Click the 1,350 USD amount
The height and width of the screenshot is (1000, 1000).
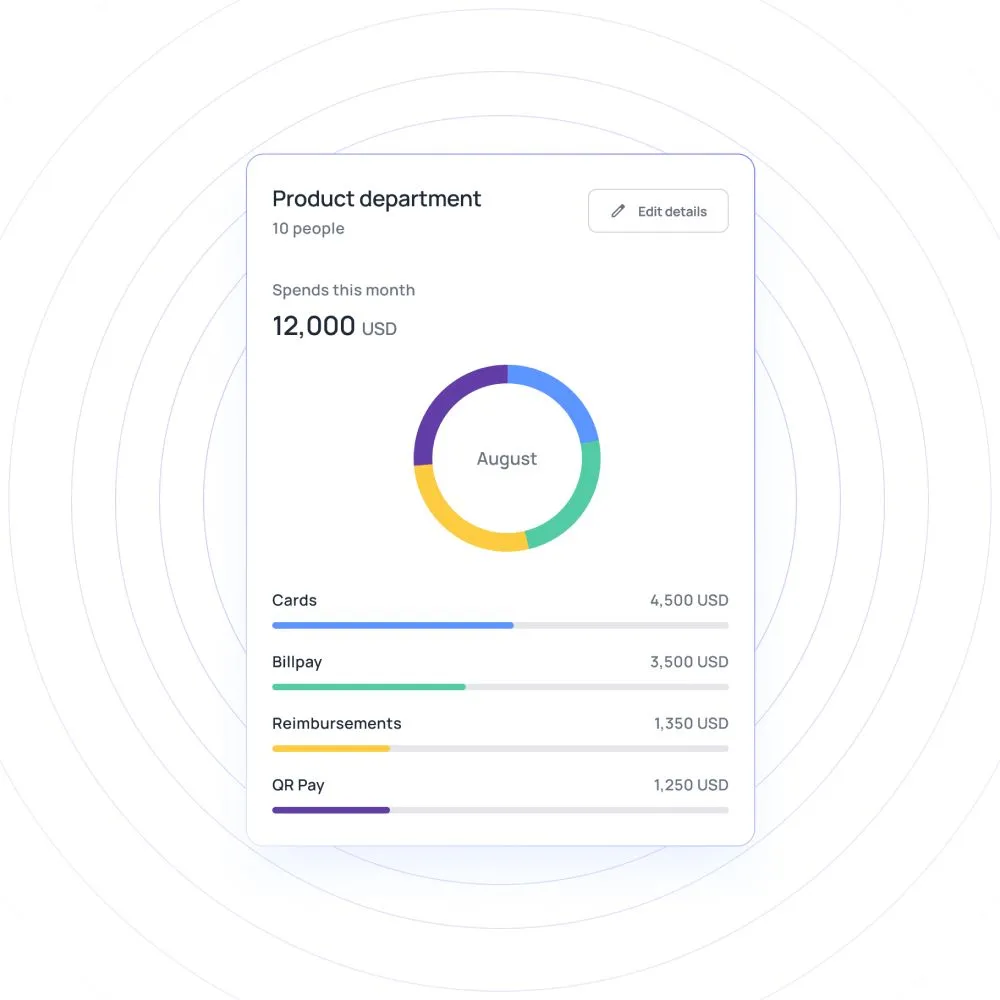pyautogui.click(x=691, y=723)
